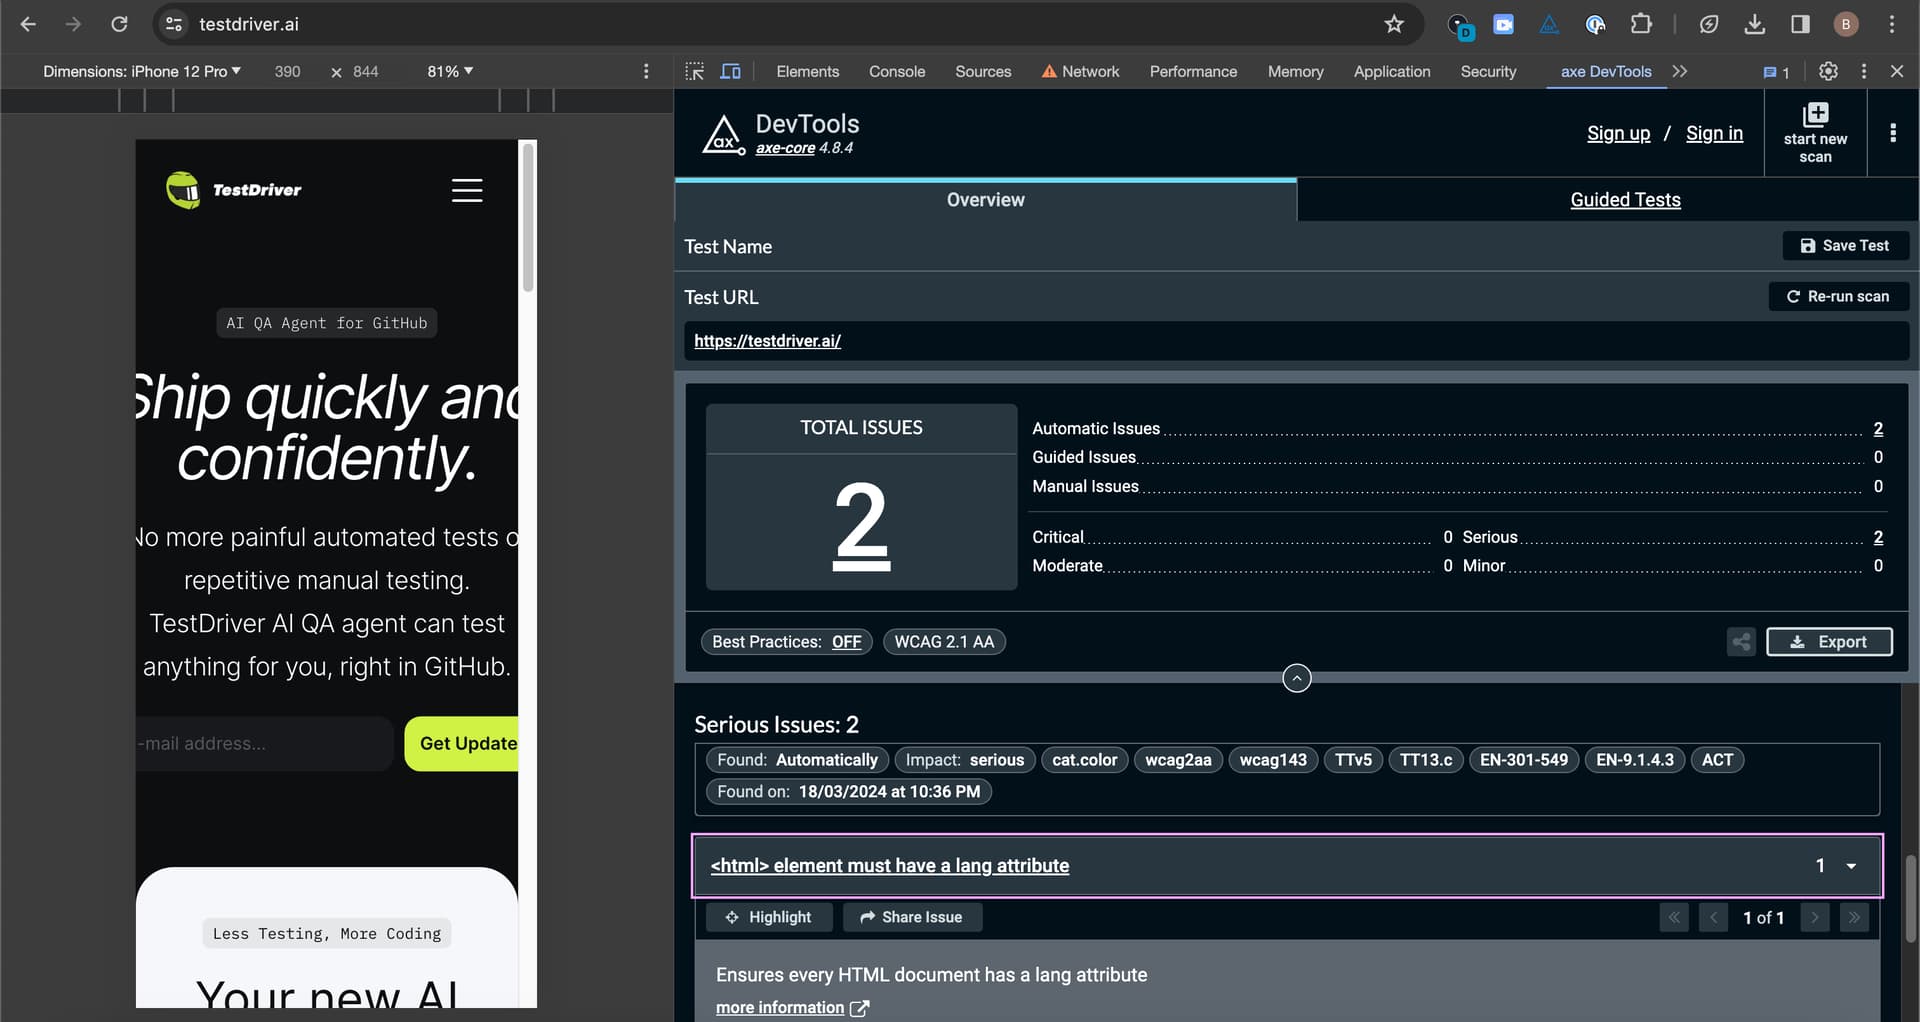Click the mobile preview vertical scrollbar
The height and width of the screenshot is (1022, 1920).
coord(528,217)
